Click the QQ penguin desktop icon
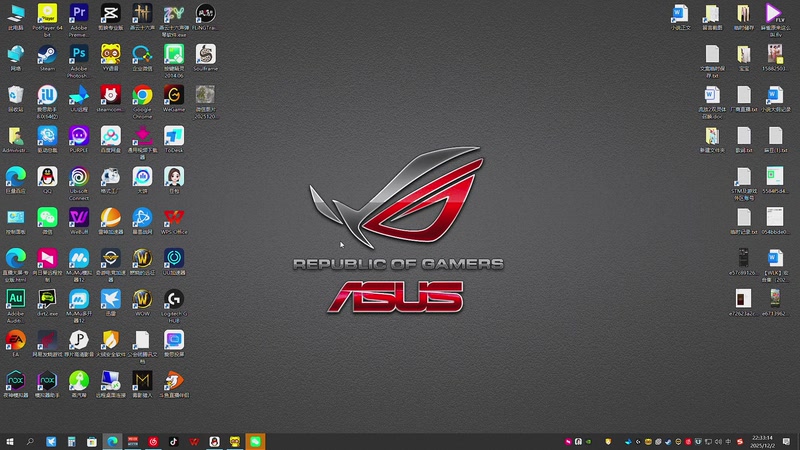Image resolution: width=800 pixels, height=450 pixels. point(47,180)
